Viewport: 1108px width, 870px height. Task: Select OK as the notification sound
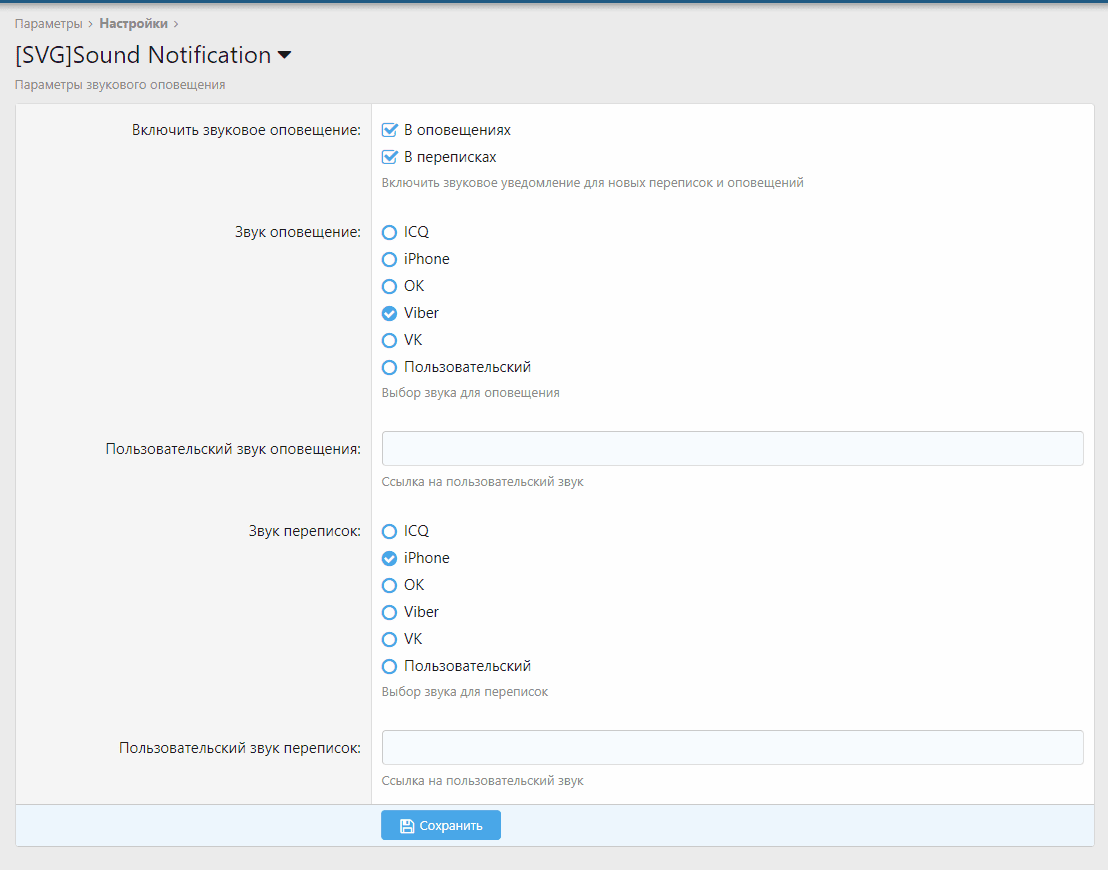pyautogui.click(x=388, y=285)
